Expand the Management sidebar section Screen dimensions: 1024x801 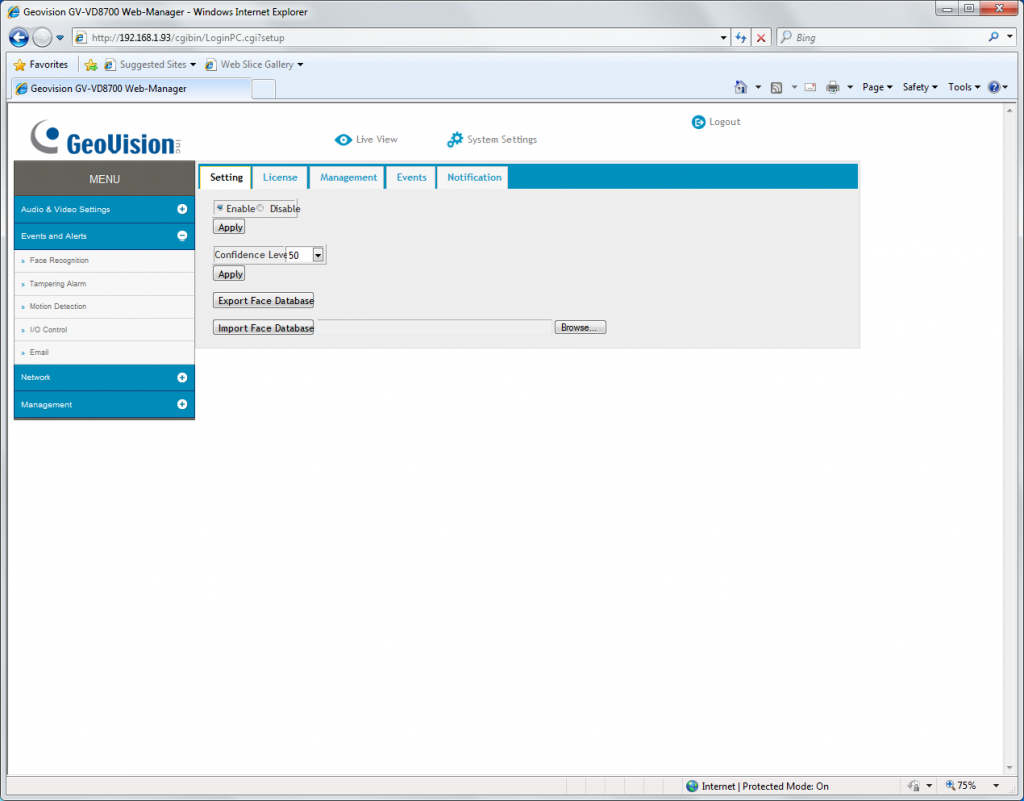click(182, 404)
